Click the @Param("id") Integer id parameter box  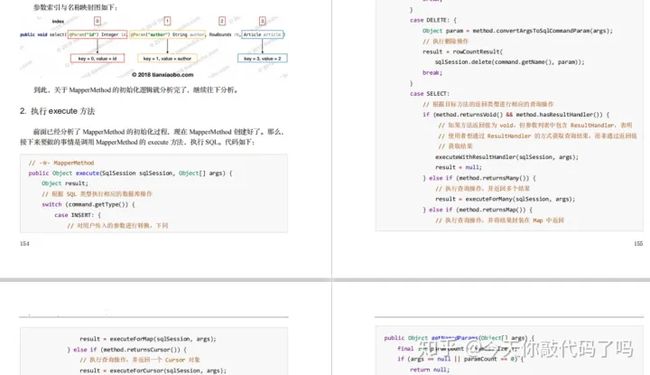click(x=97, y=34)
